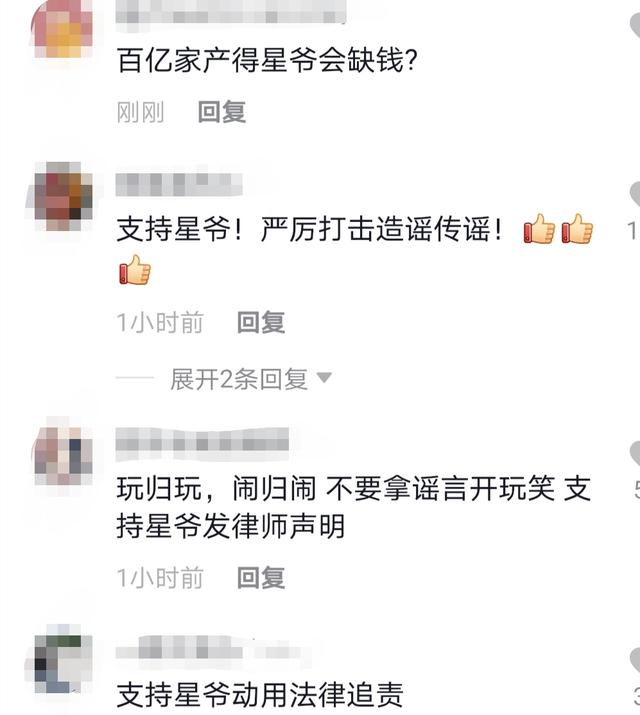
Task: Reply to the "不要拿谣言开玩笑" comment
Action: 261,577
